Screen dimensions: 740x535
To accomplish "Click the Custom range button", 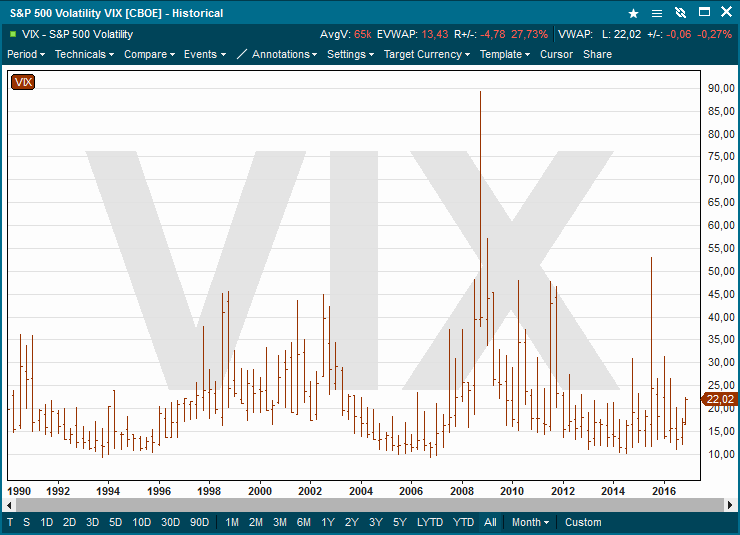I will point(583,522).
